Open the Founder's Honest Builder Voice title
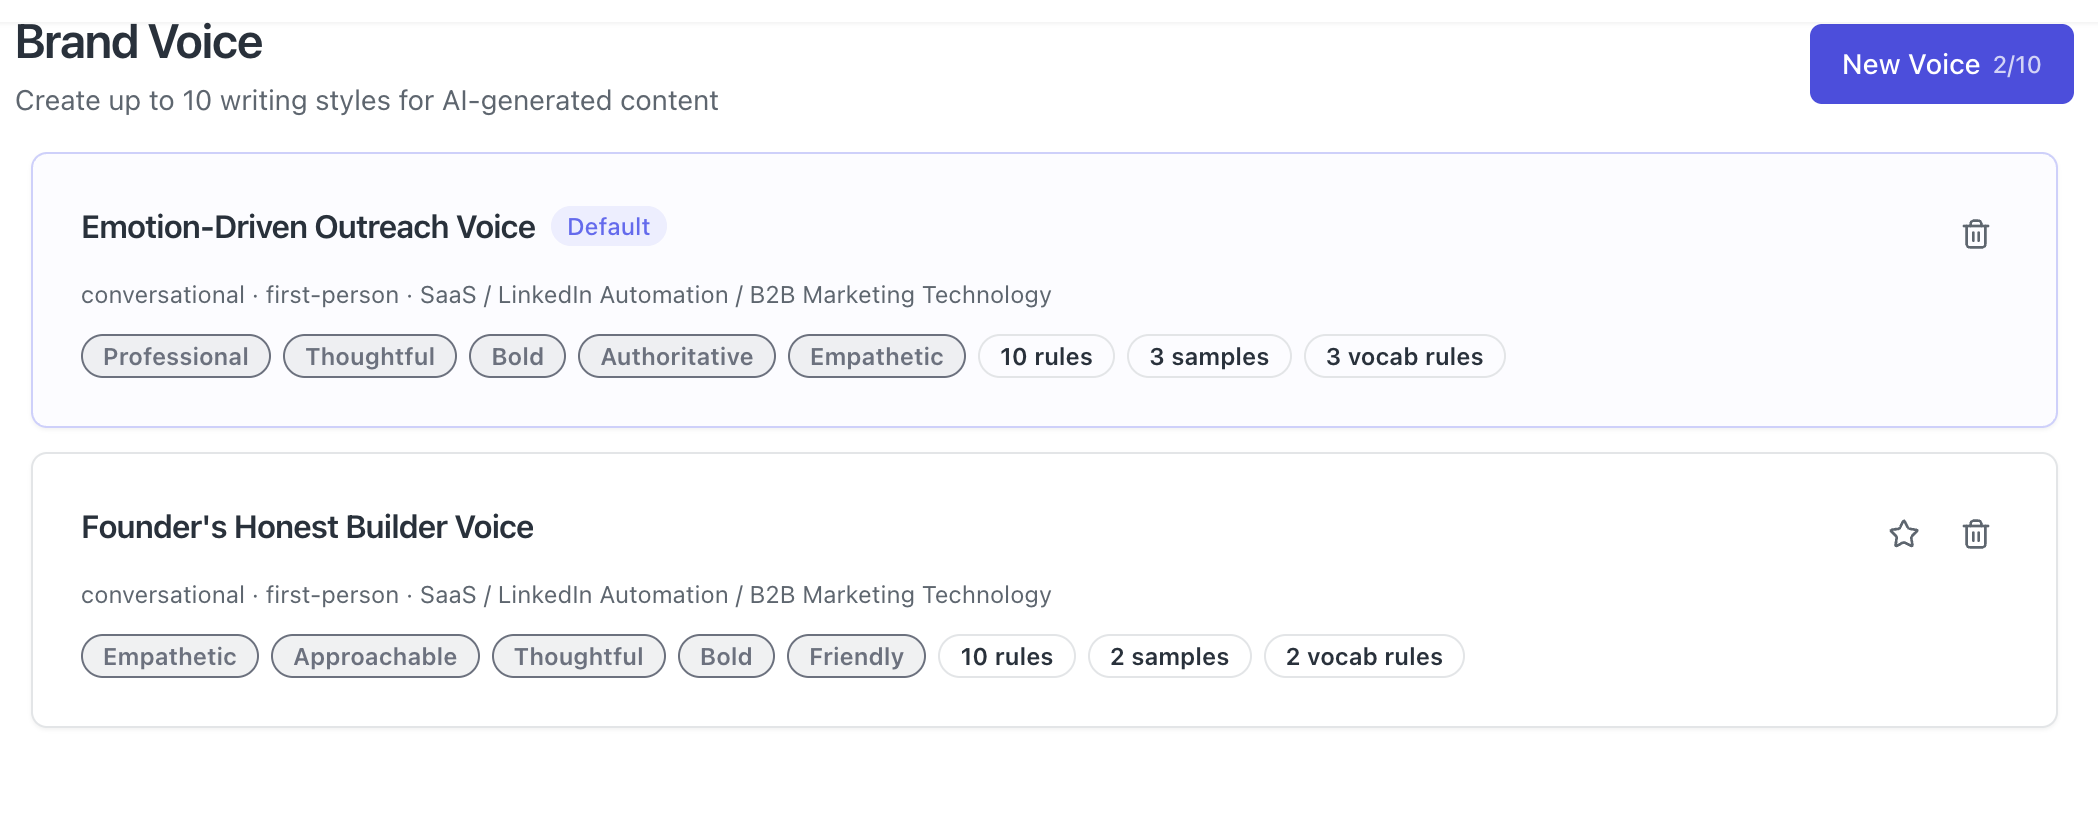This screenshot has width=2098, height=822. [x=307, y=527]
